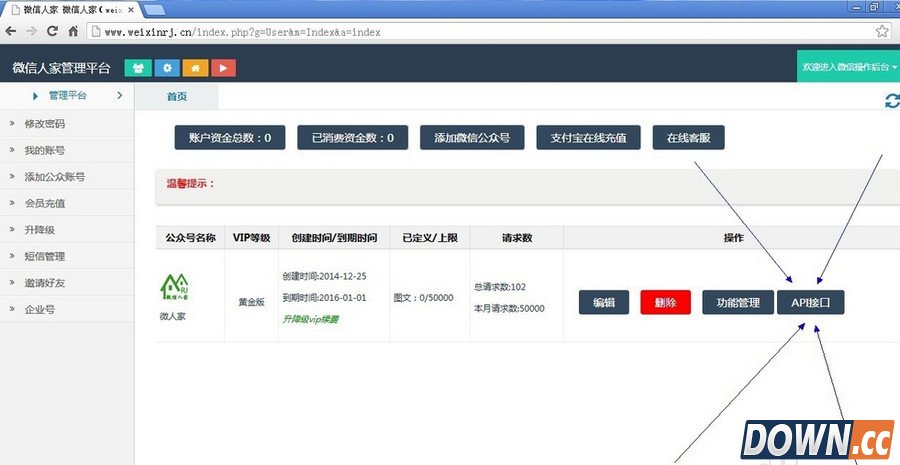Image resolution: width=900 pixels, height=465 pixels.
Task: Click the red 删除 button
Action: [665, 303]
